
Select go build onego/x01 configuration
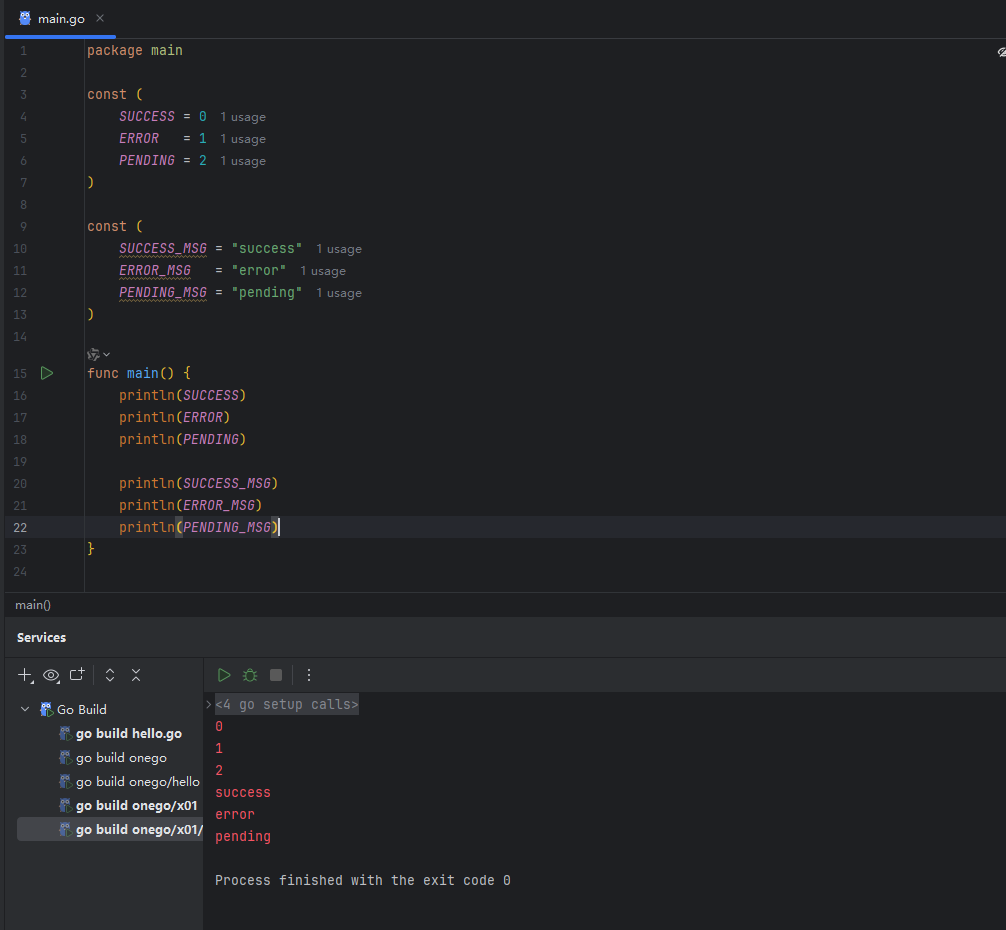(137, 806)
